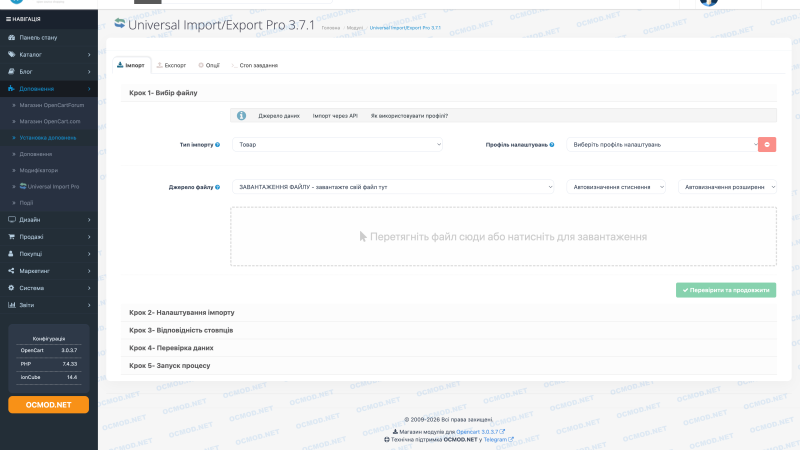This screenshot has width=800, height=450.
Task: Click Головна breadcrumb link
Action: pyautogui.click(x=331, y=28)
